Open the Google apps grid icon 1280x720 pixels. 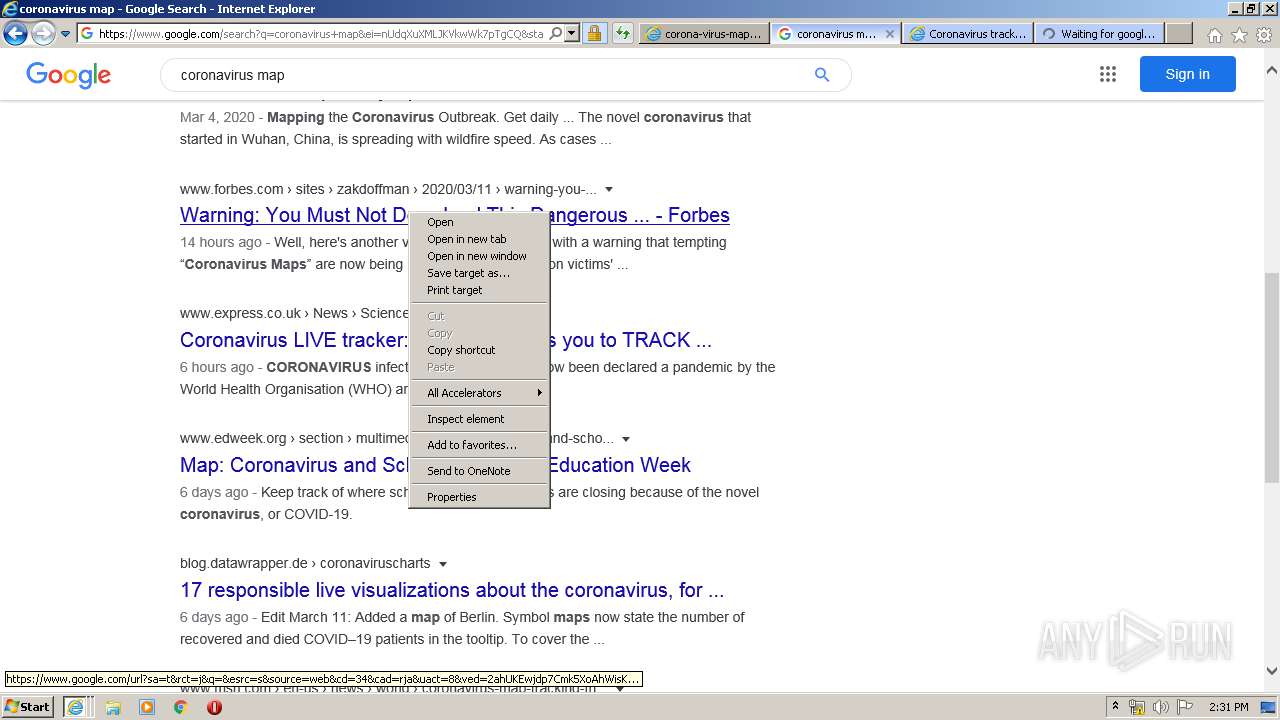coord(1107,74)
